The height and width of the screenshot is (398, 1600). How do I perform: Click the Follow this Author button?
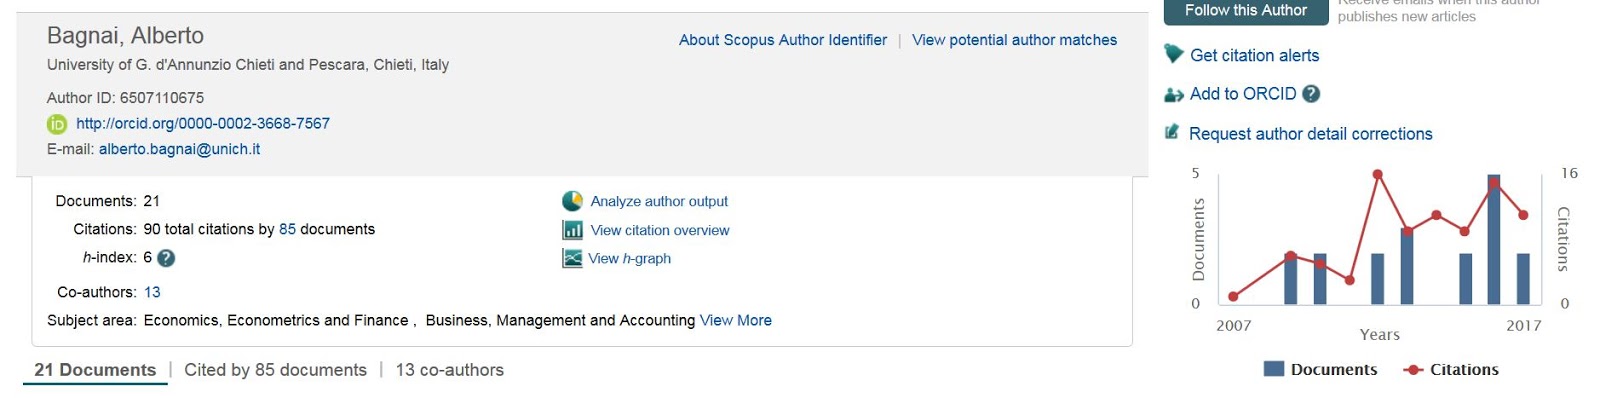point(1245,11)
